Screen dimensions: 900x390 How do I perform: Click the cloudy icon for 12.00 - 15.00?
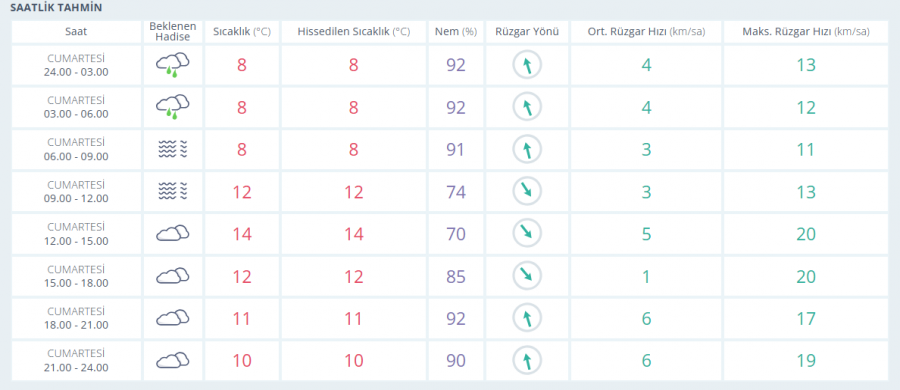(173, 233)
